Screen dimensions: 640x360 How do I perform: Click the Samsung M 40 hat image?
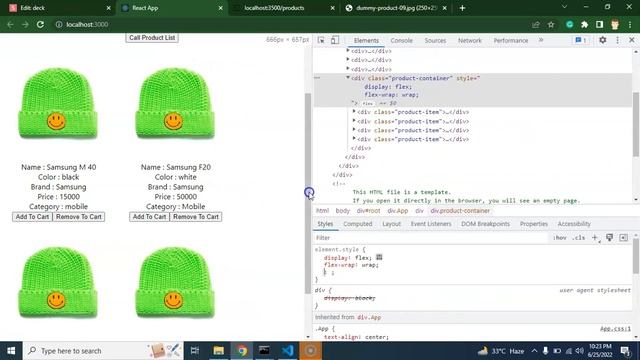(58, 104)
